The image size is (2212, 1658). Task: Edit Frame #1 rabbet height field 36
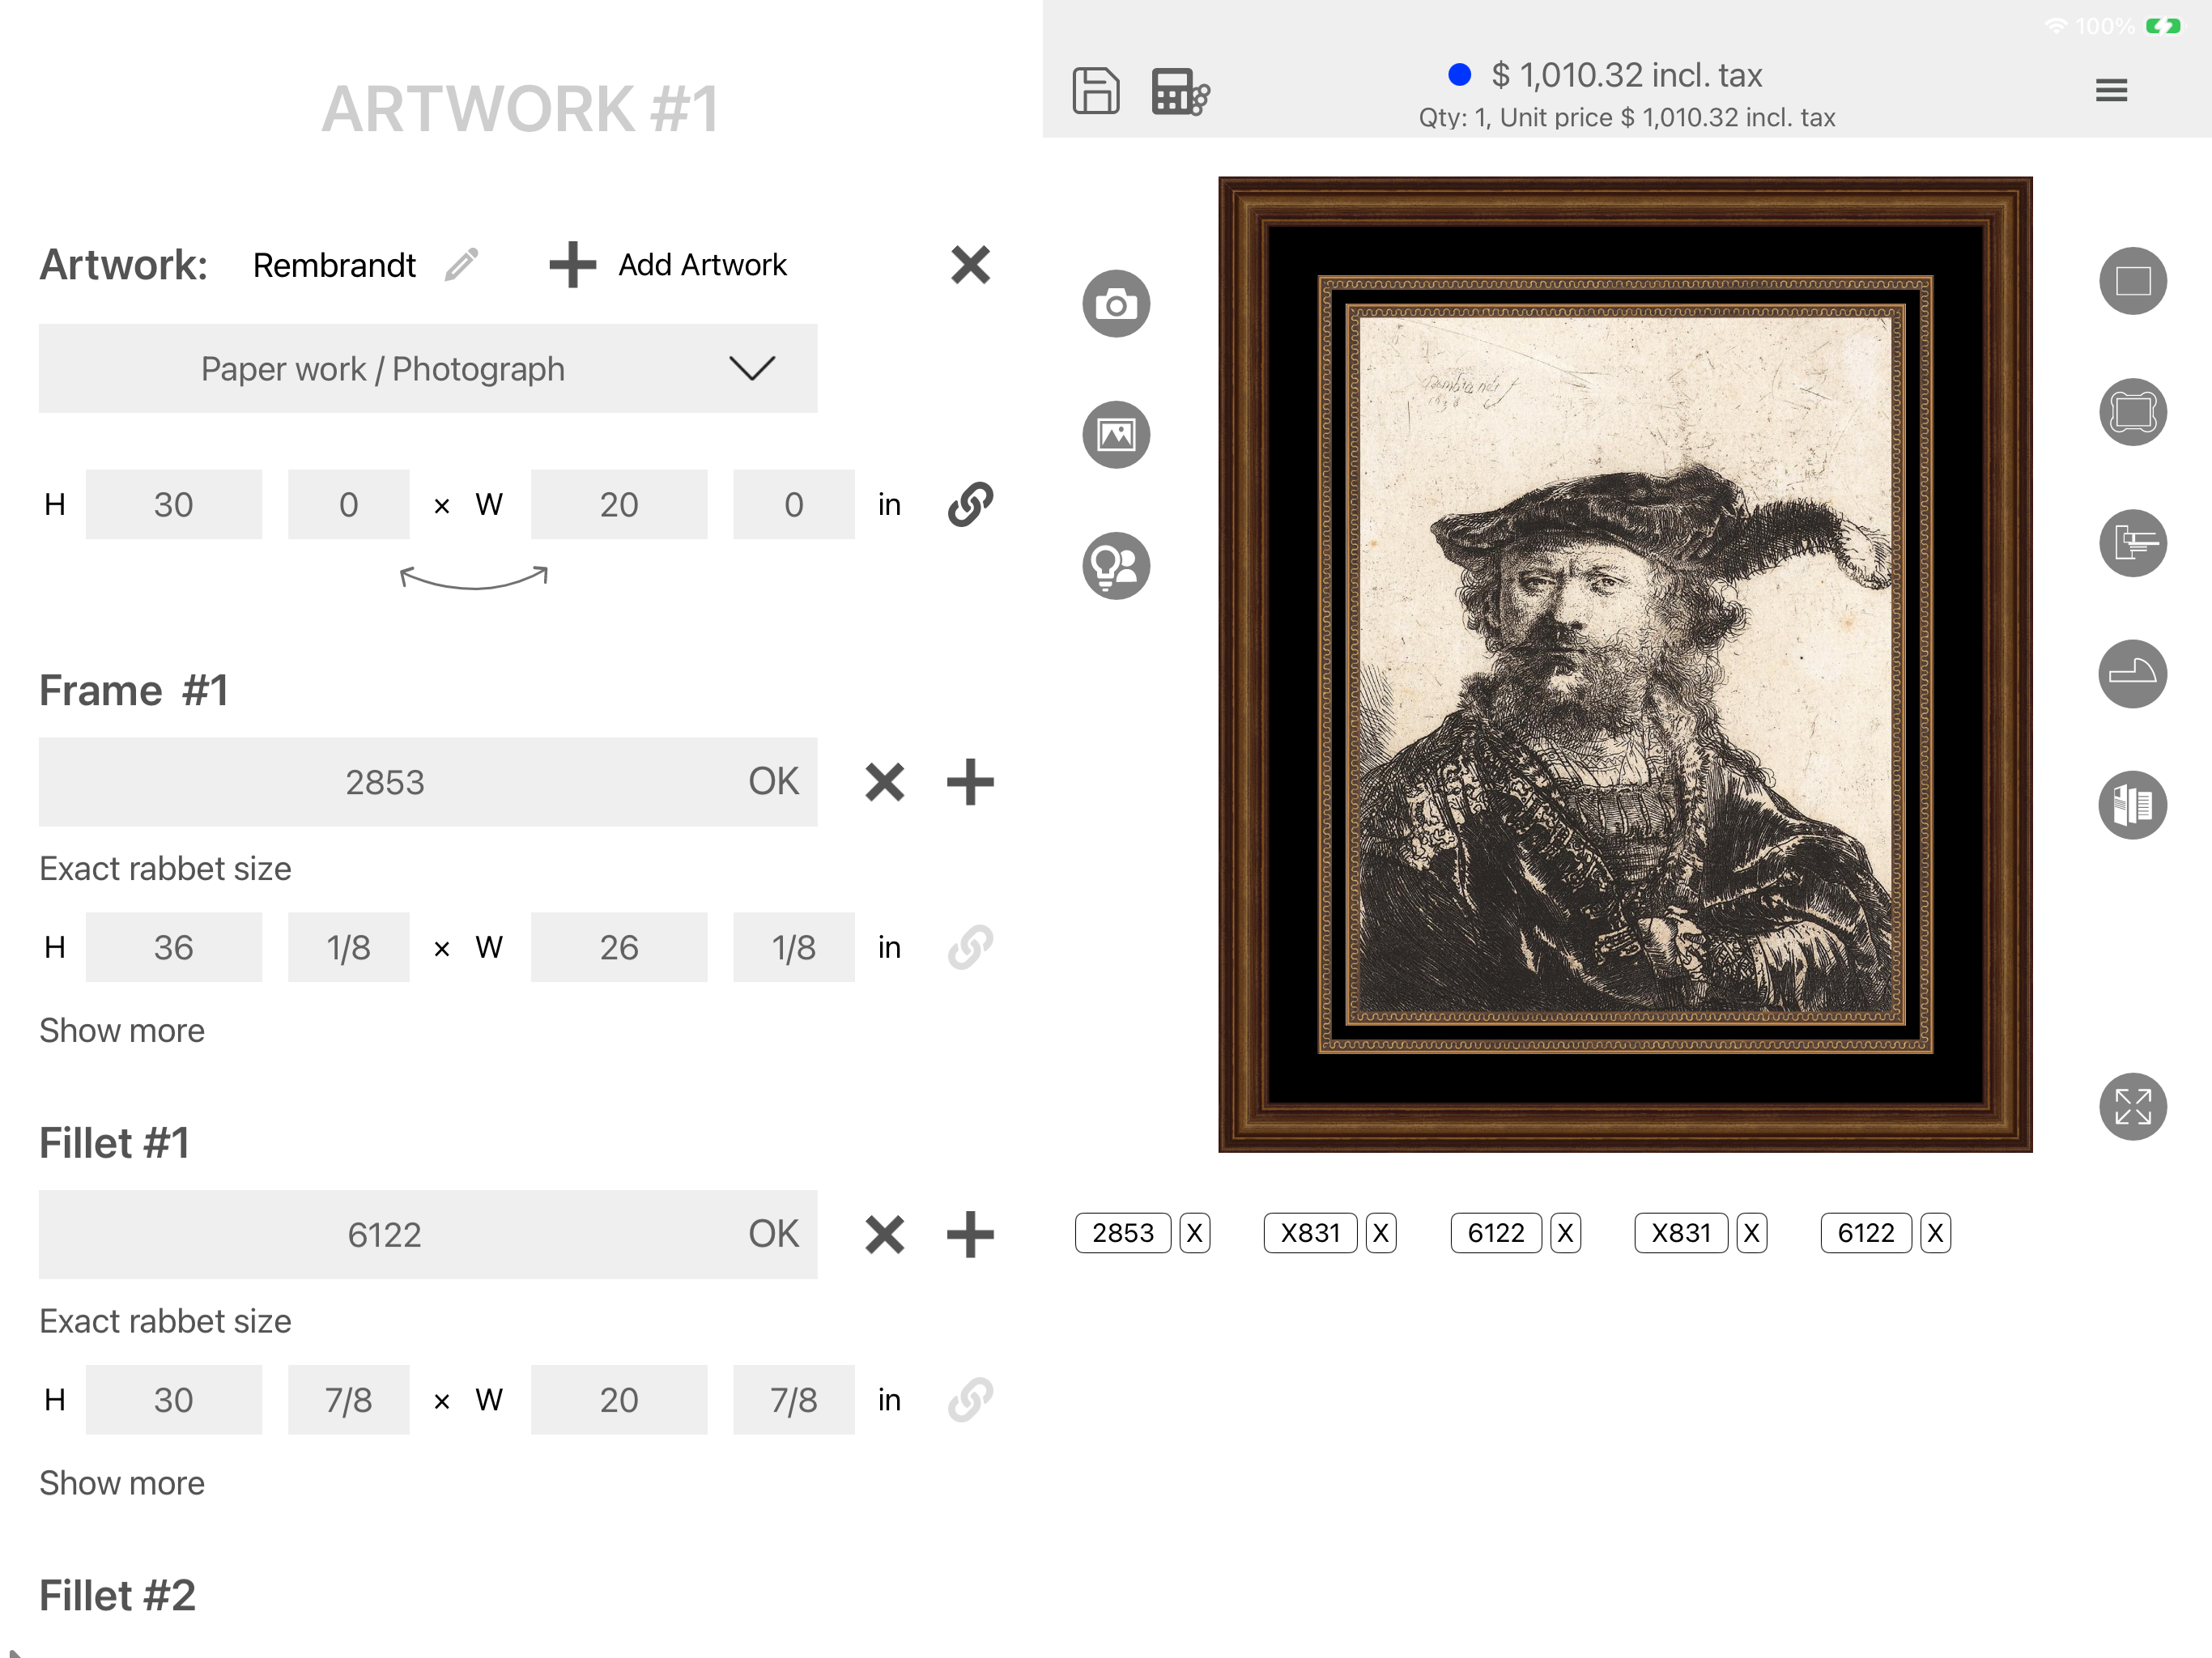(x=174, y=947)
